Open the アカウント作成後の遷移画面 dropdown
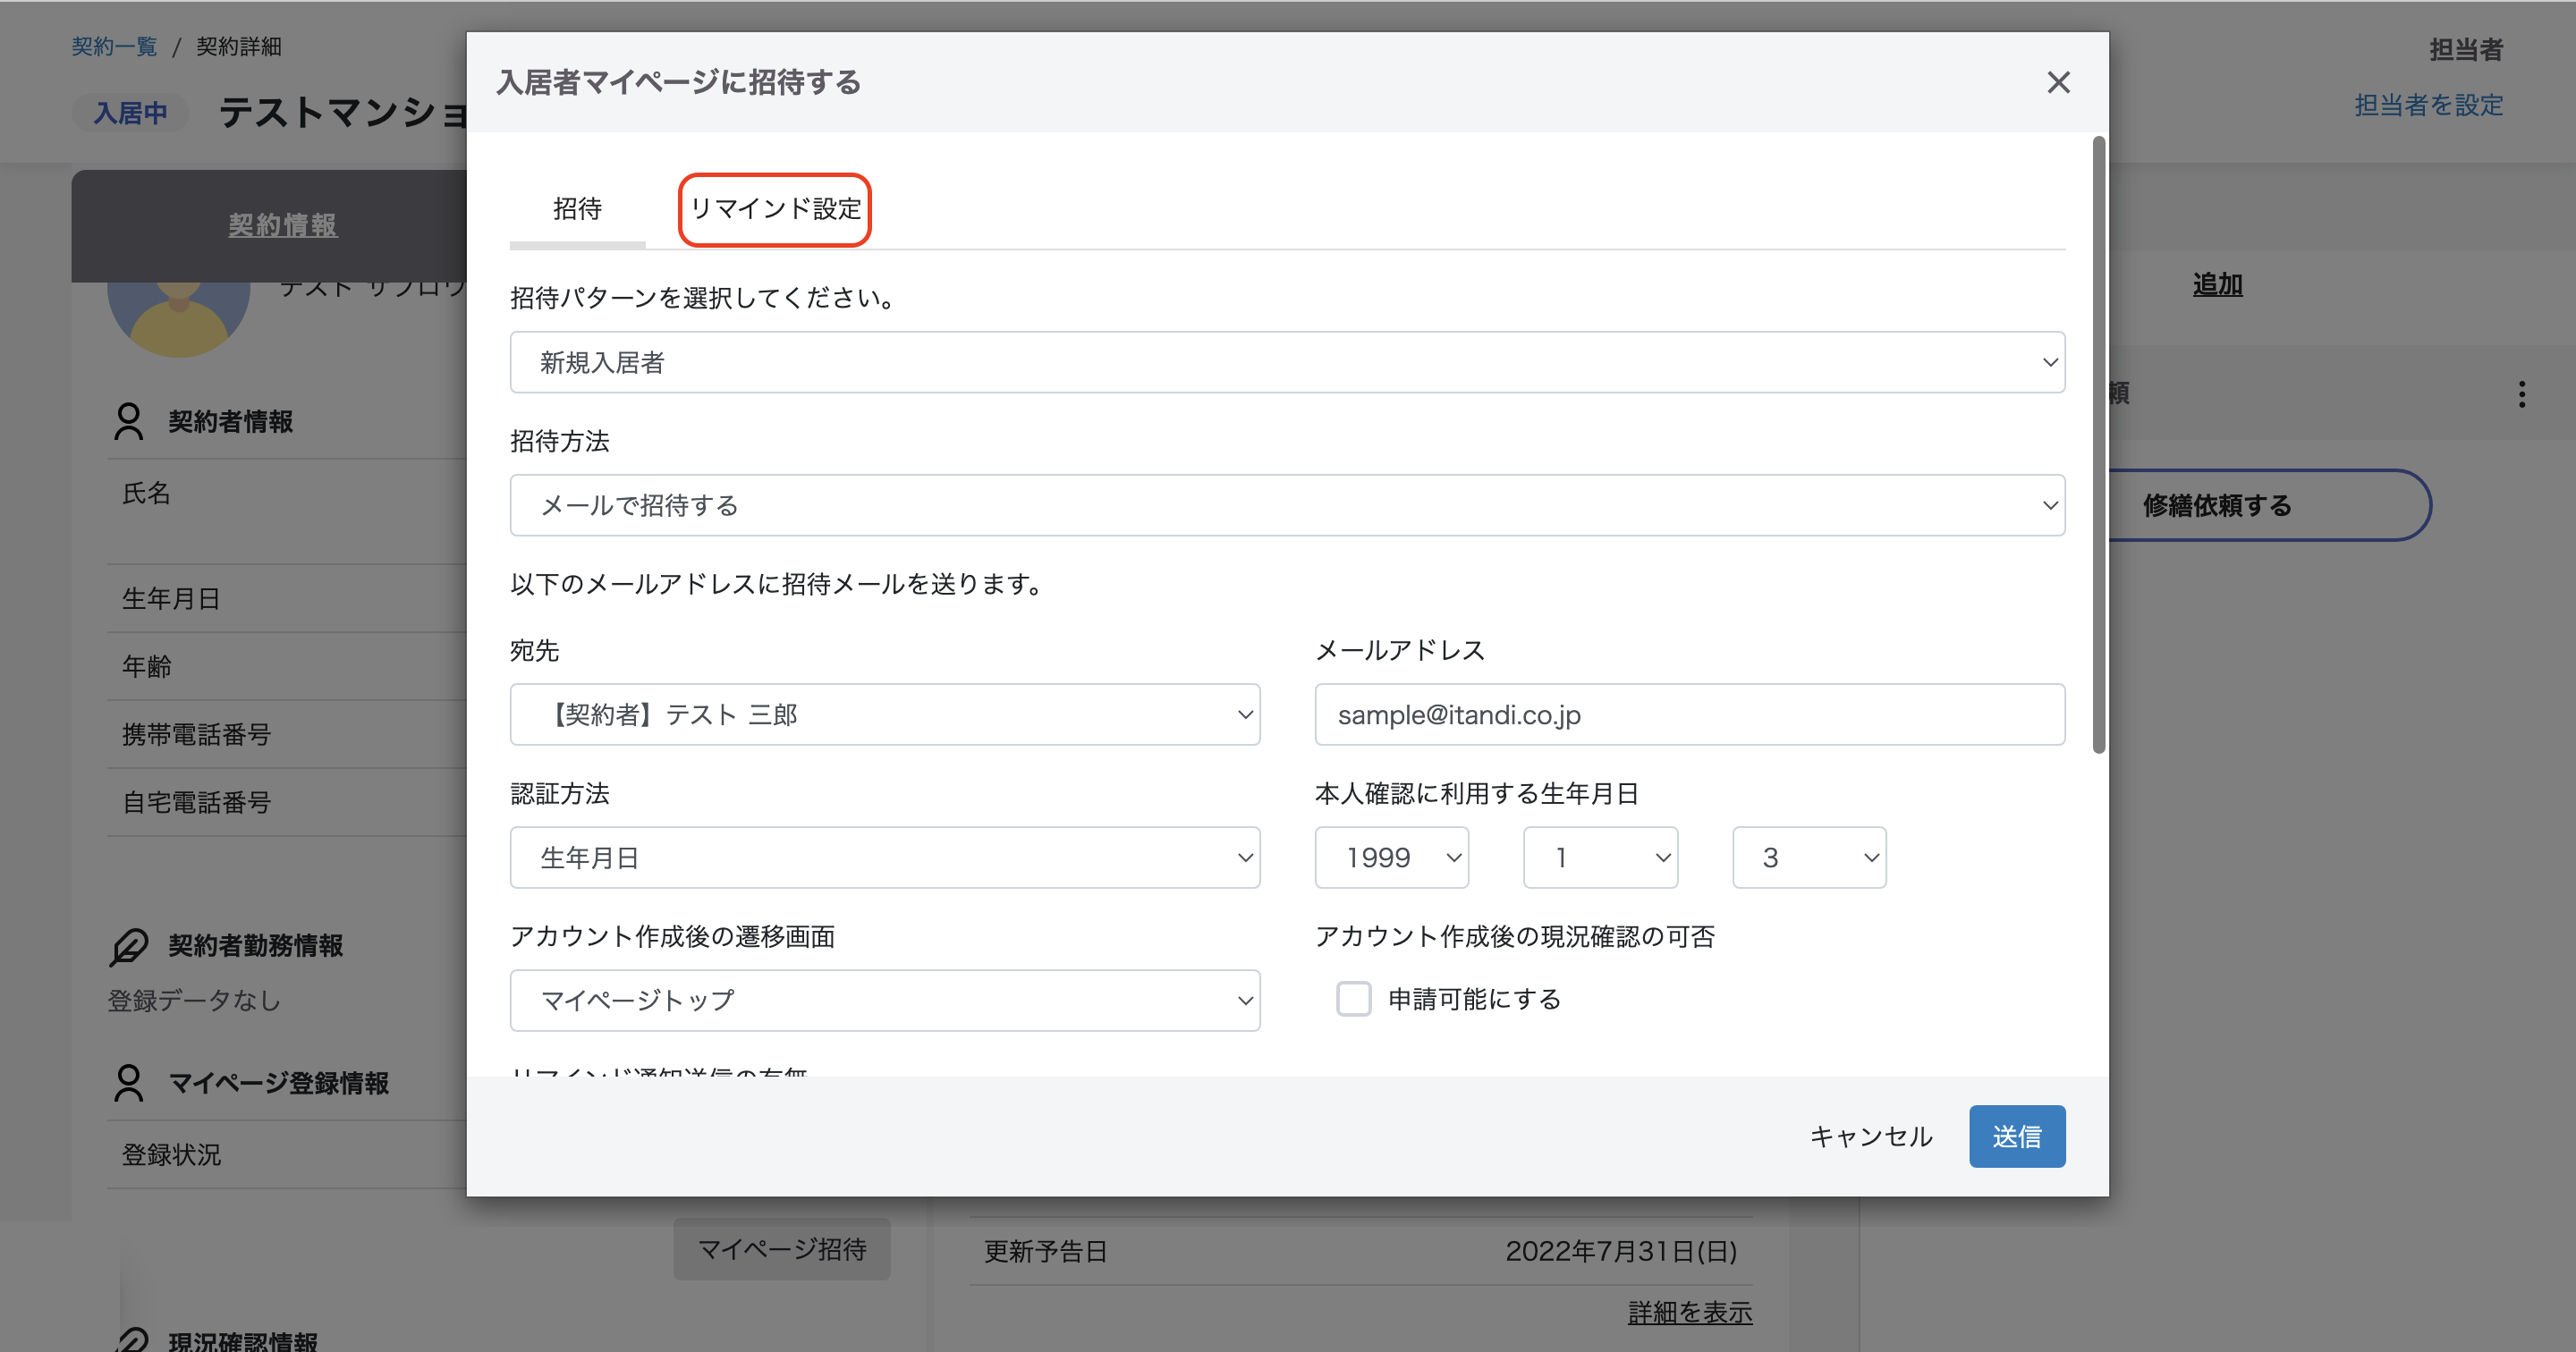2576x1352 pixels. pyautogui.click(x=885, y=1000)
